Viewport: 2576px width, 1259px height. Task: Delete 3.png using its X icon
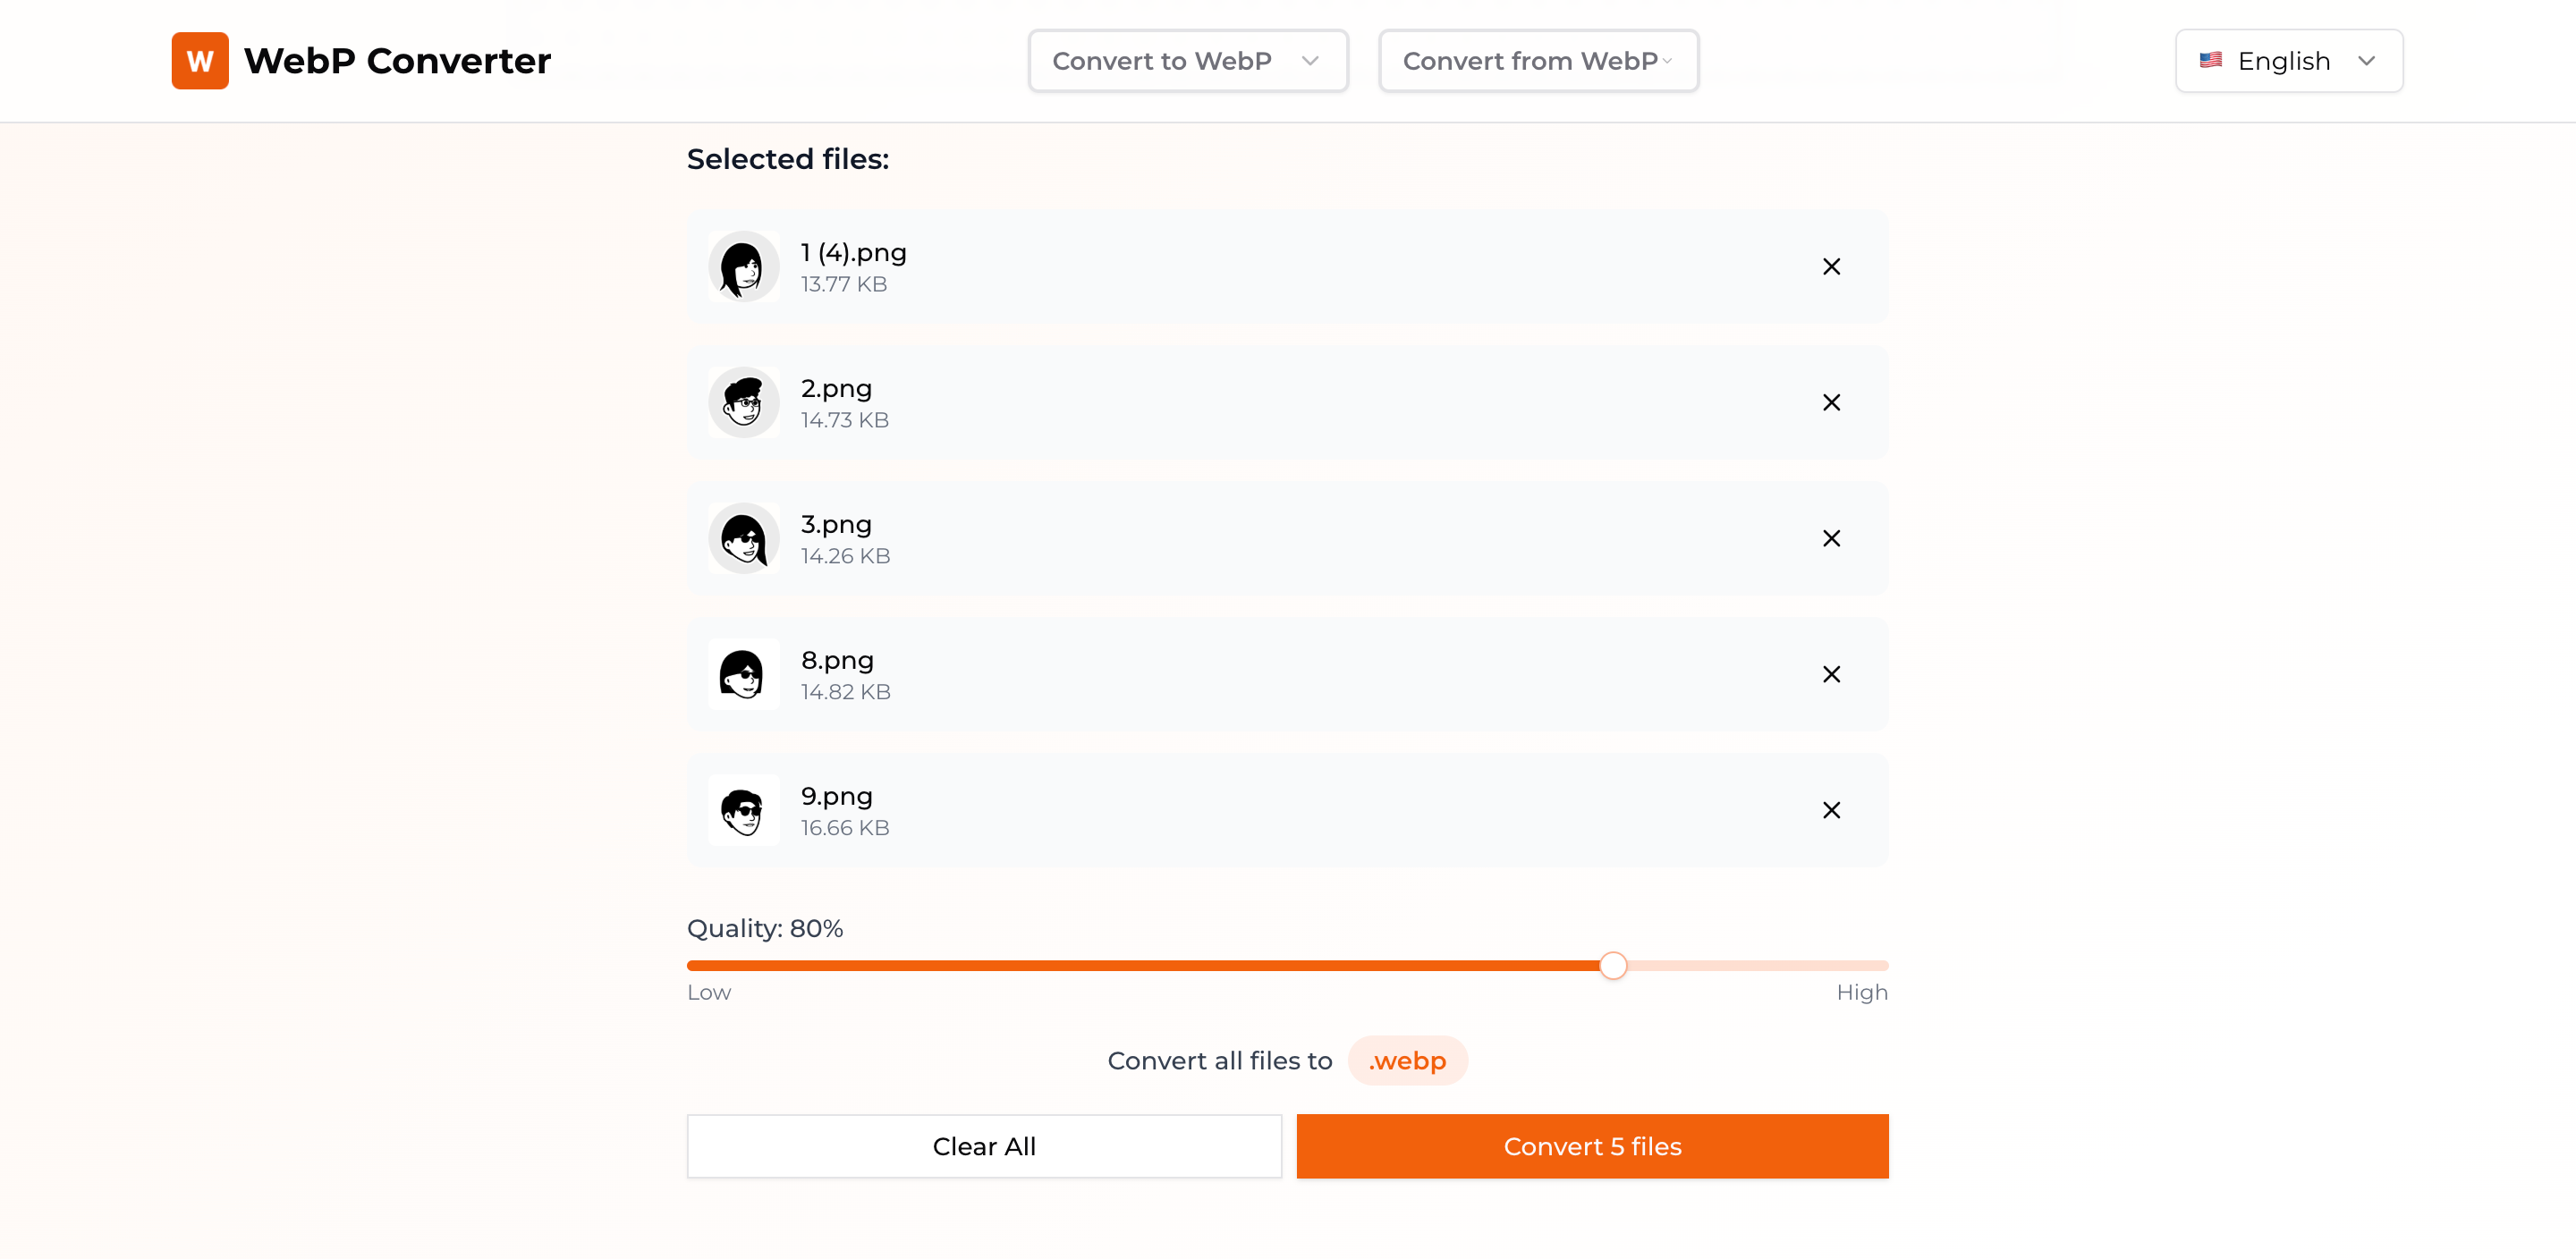pyautogui.click(x=1831, y=539)
